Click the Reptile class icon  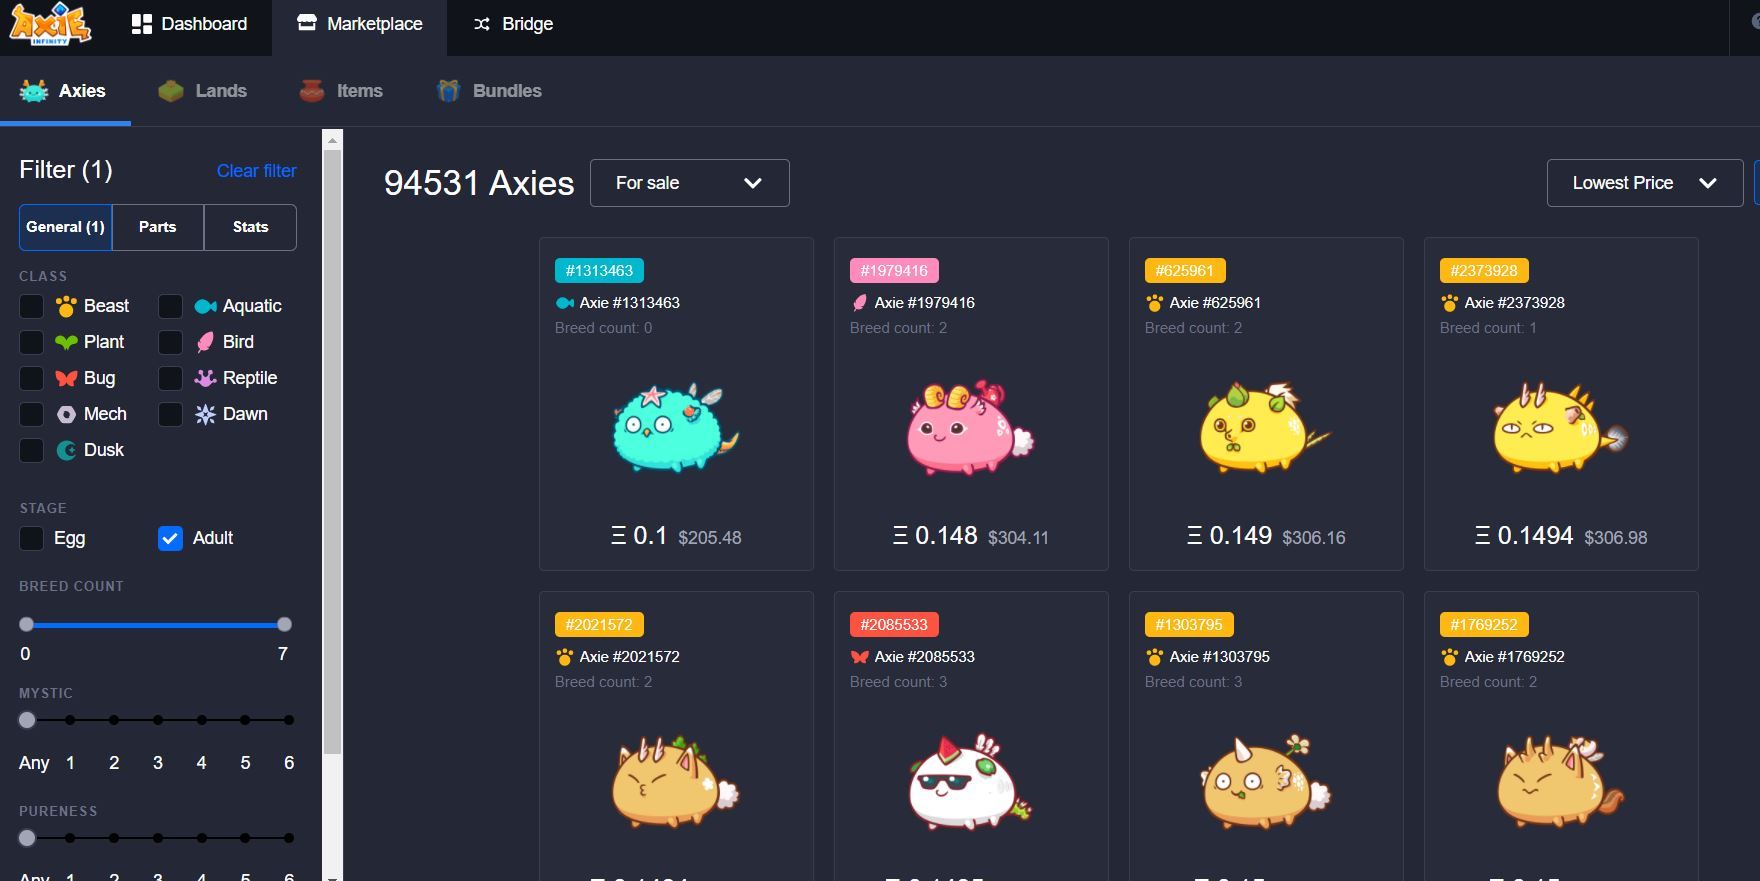tap(205, 378)
